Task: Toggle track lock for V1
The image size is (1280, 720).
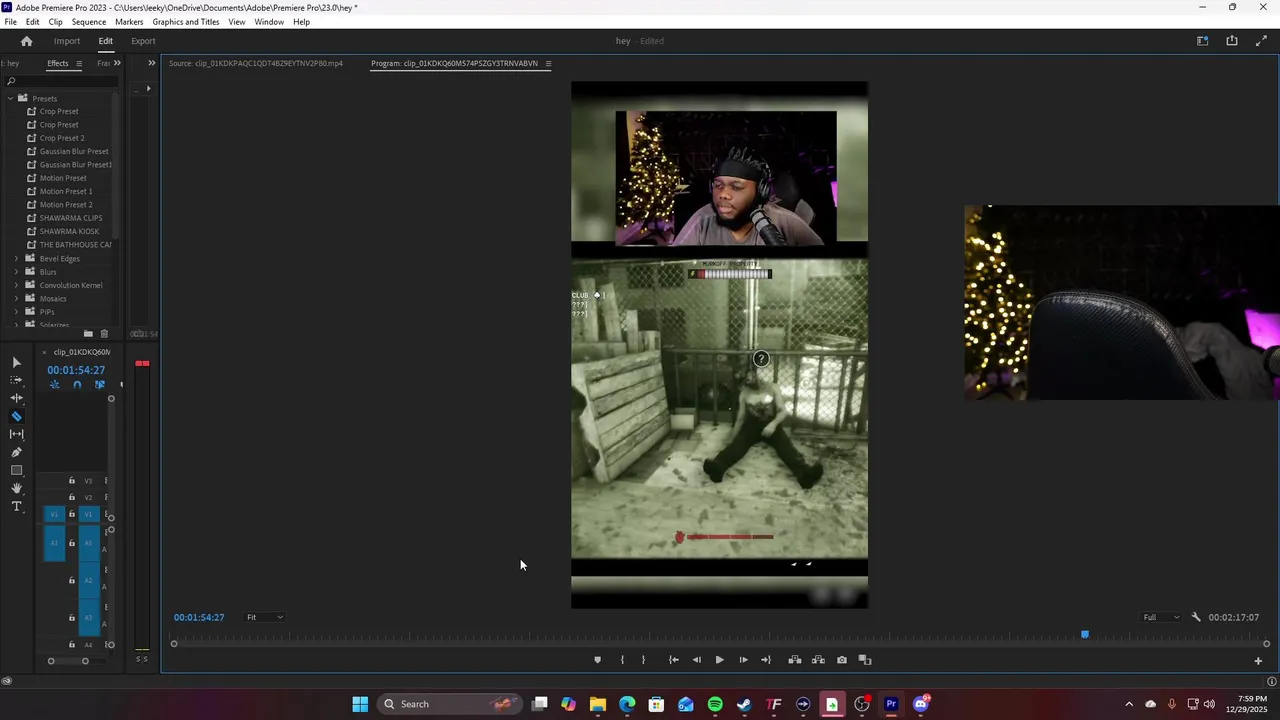Action: [72, 514]
